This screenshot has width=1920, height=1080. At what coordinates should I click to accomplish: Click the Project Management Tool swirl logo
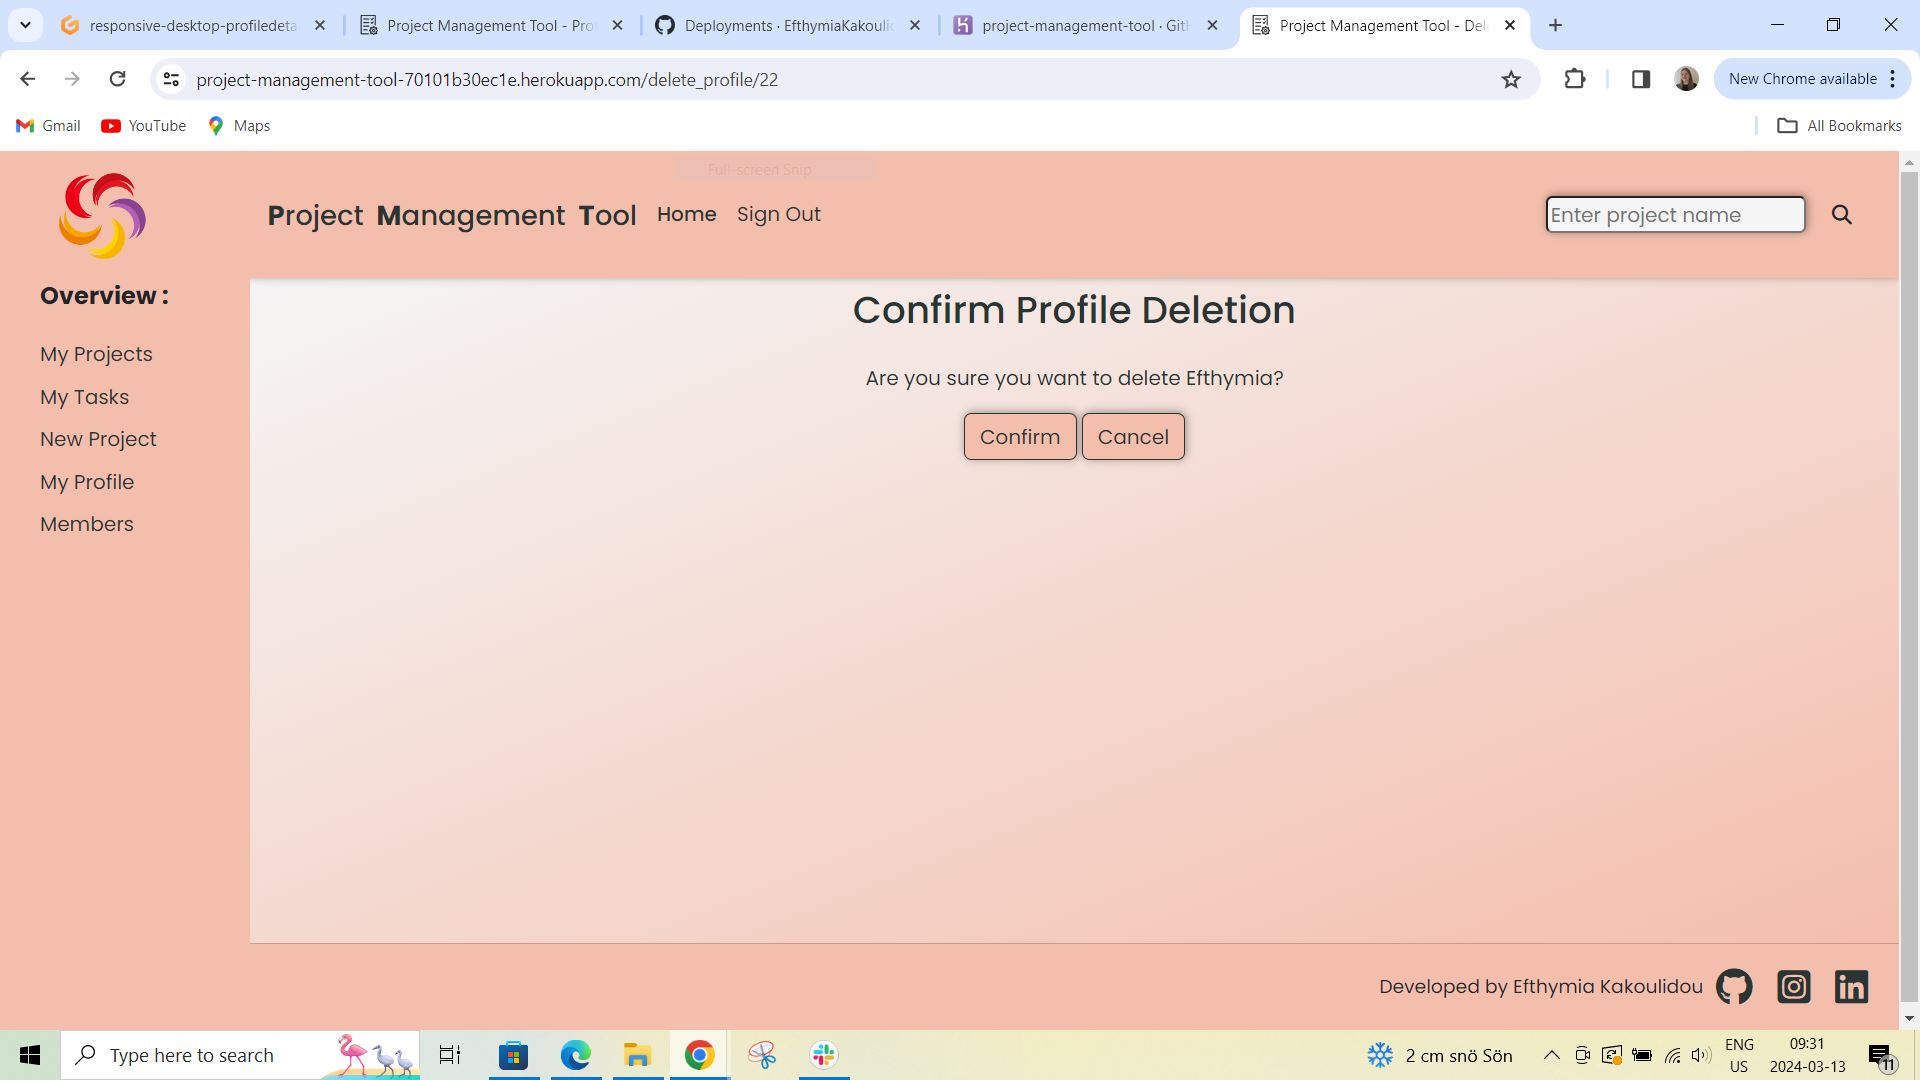point(101,214)
